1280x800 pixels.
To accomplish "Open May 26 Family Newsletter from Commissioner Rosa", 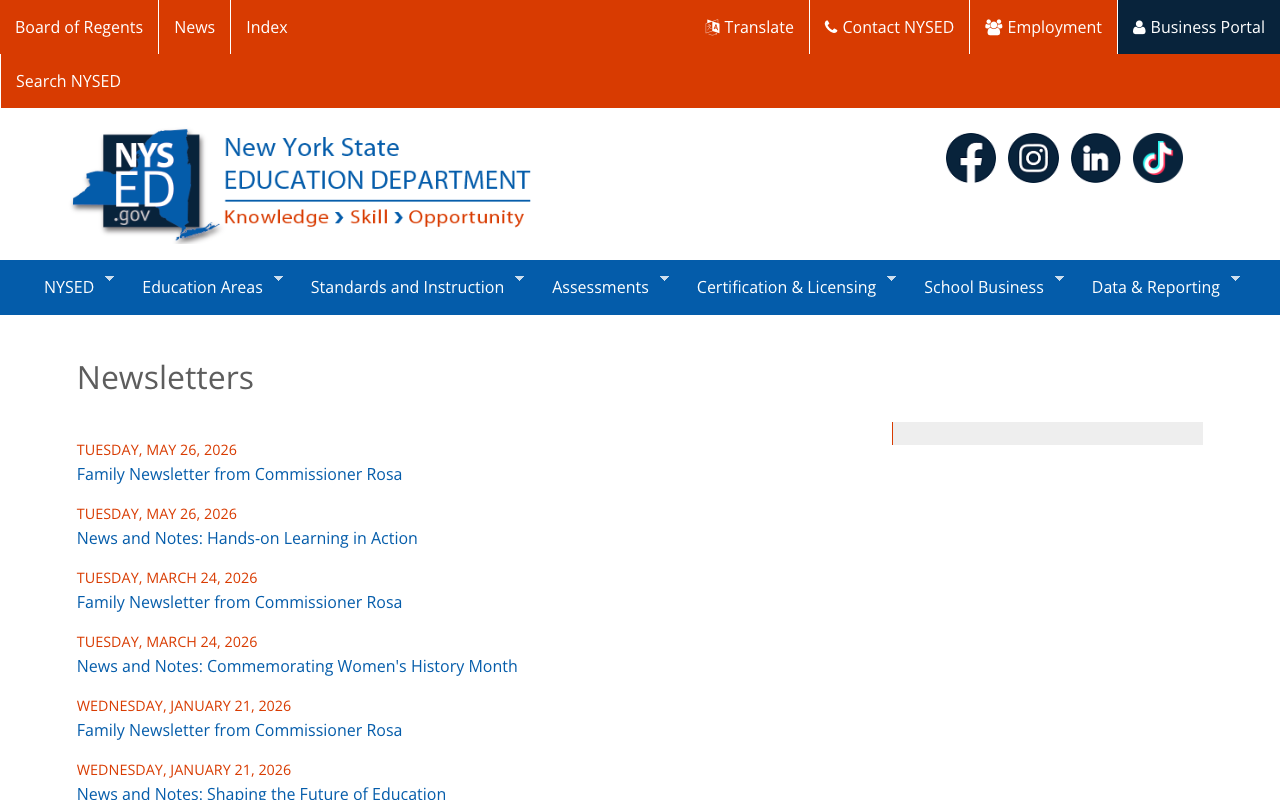I will [239, 474].
